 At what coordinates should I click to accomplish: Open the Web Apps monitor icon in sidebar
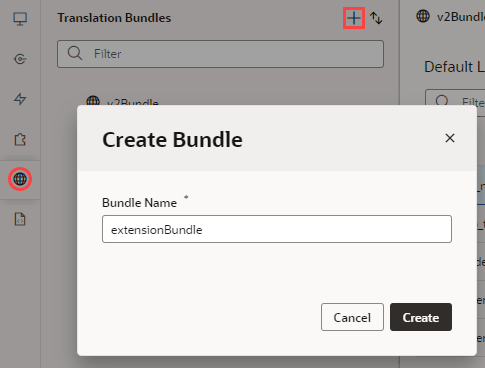pos(20,19)
